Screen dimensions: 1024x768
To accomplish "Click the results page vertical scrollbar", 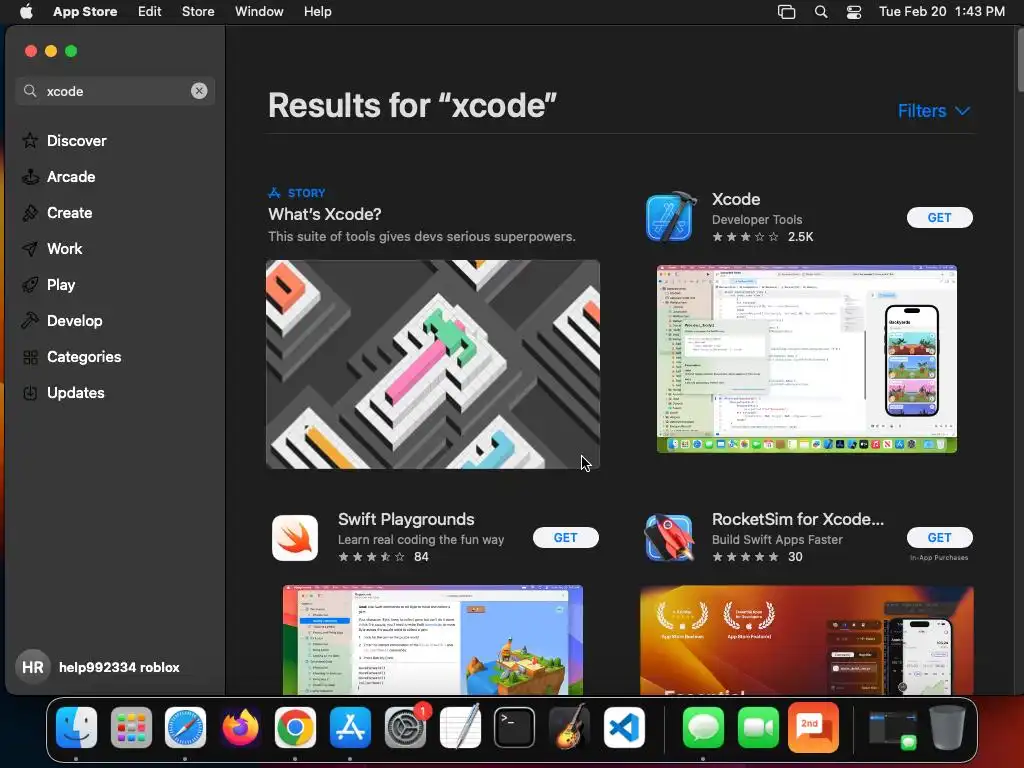I will [x=1019, y=59].
